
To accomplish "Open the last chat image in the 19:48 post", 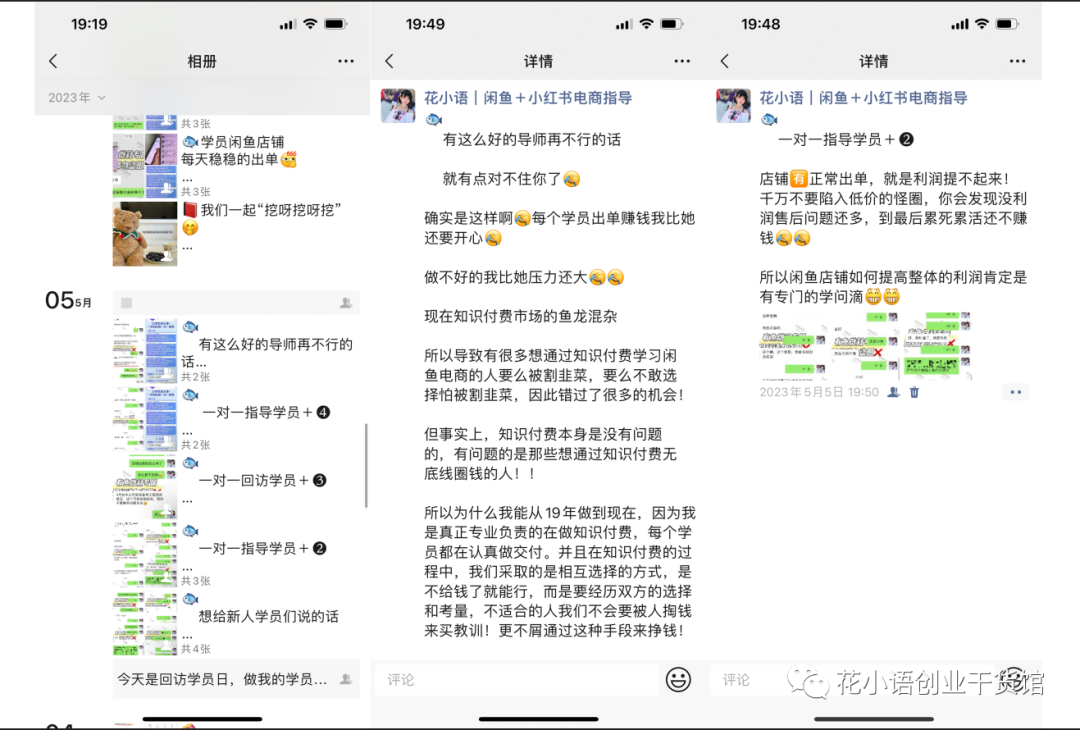I will pyautogui.click(x=937, y=346).
